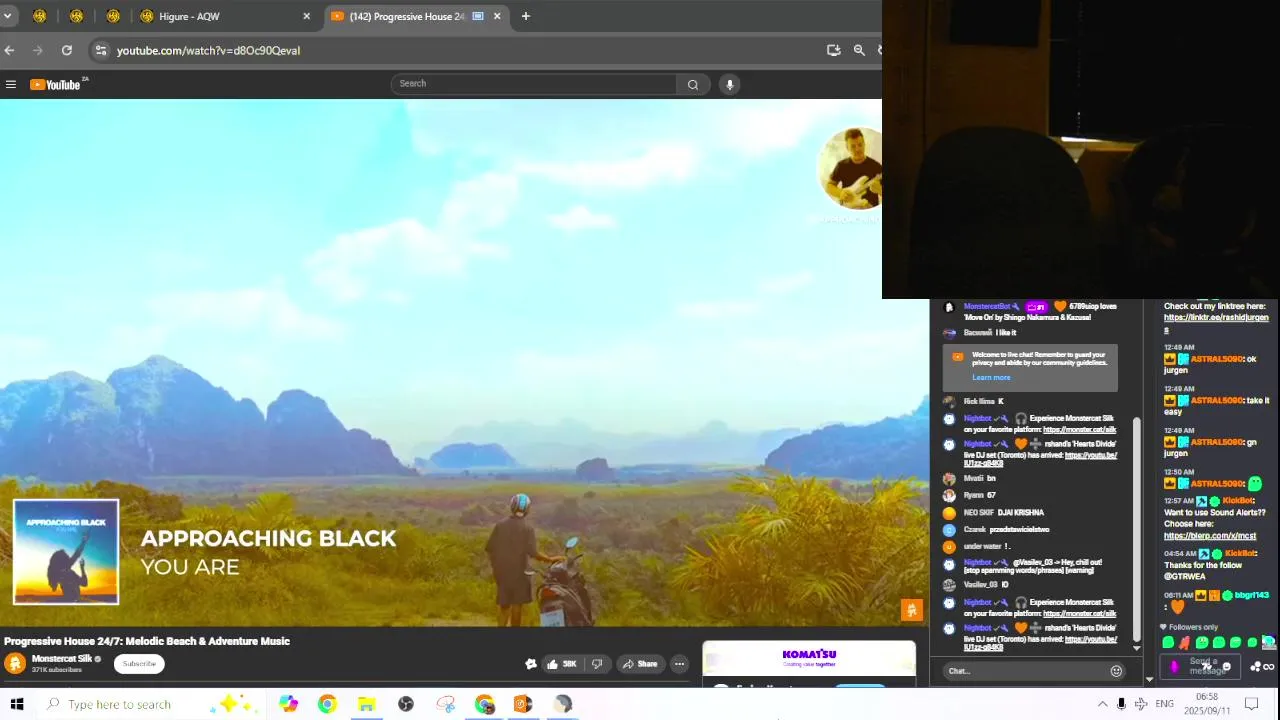Click the address bar URL youtube.com/watch
The height and width of the screenshot is (720, 1280).
click(208, 50)
